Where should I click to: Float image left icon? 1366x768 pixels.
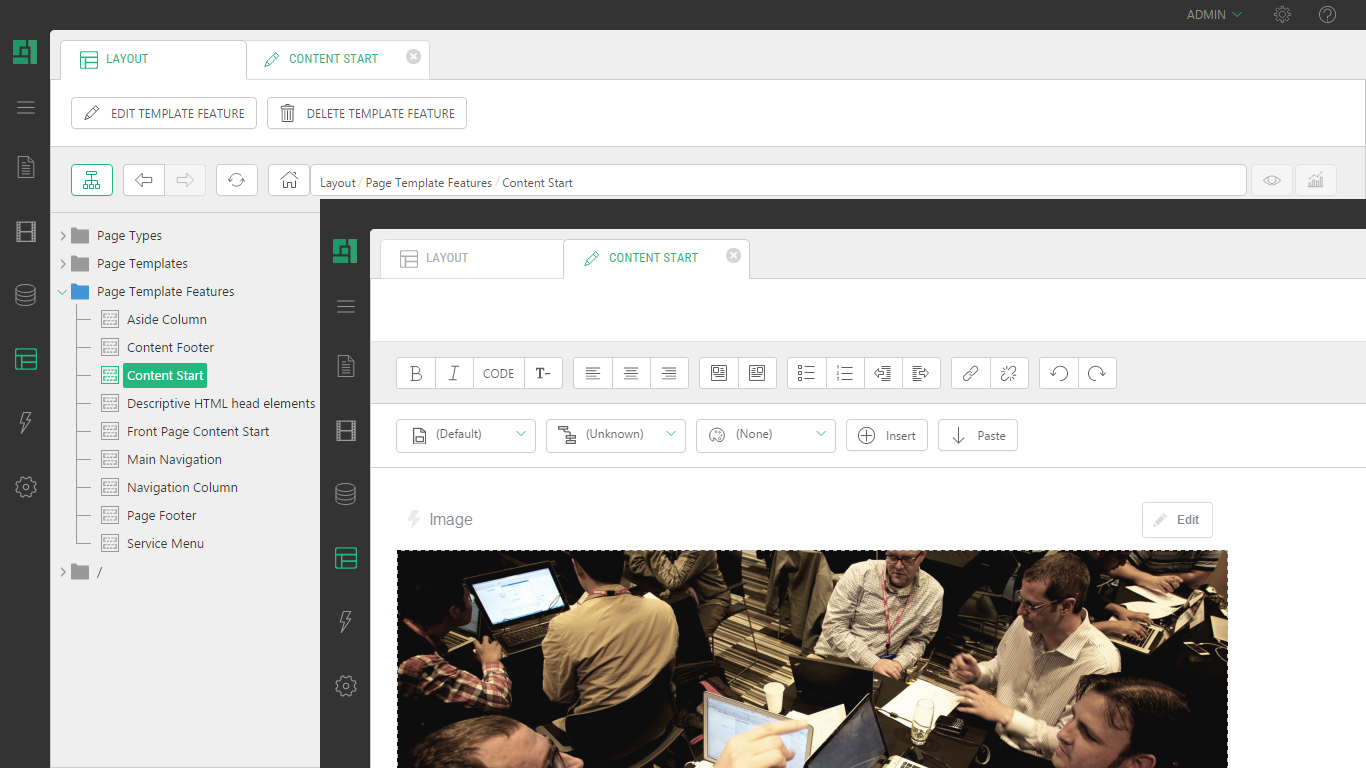(719, 373)
